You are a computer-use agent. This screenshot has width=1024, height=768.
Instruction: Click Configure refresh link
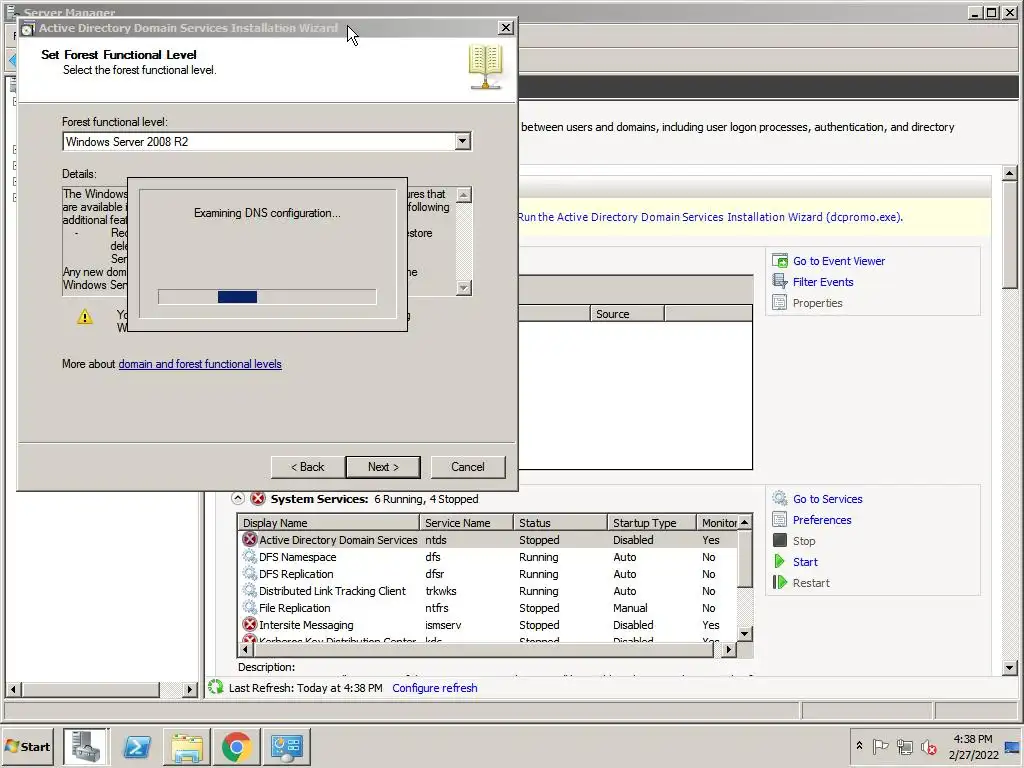point(434,688)
